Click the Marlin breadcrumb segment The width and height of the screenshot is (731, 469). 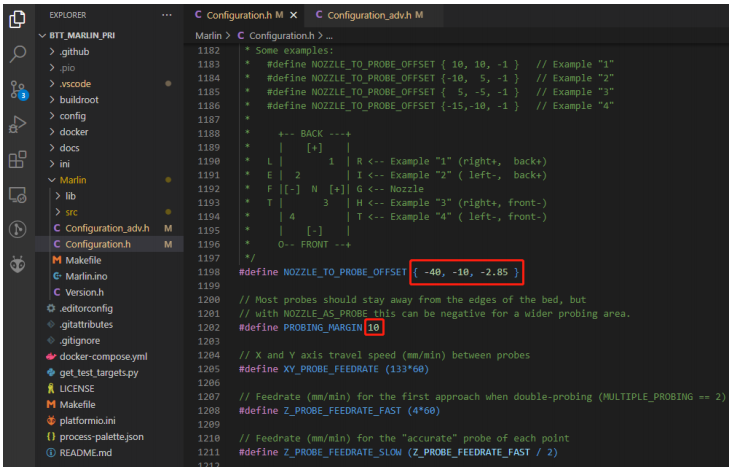pyautogui.click(x=208, y=35)
